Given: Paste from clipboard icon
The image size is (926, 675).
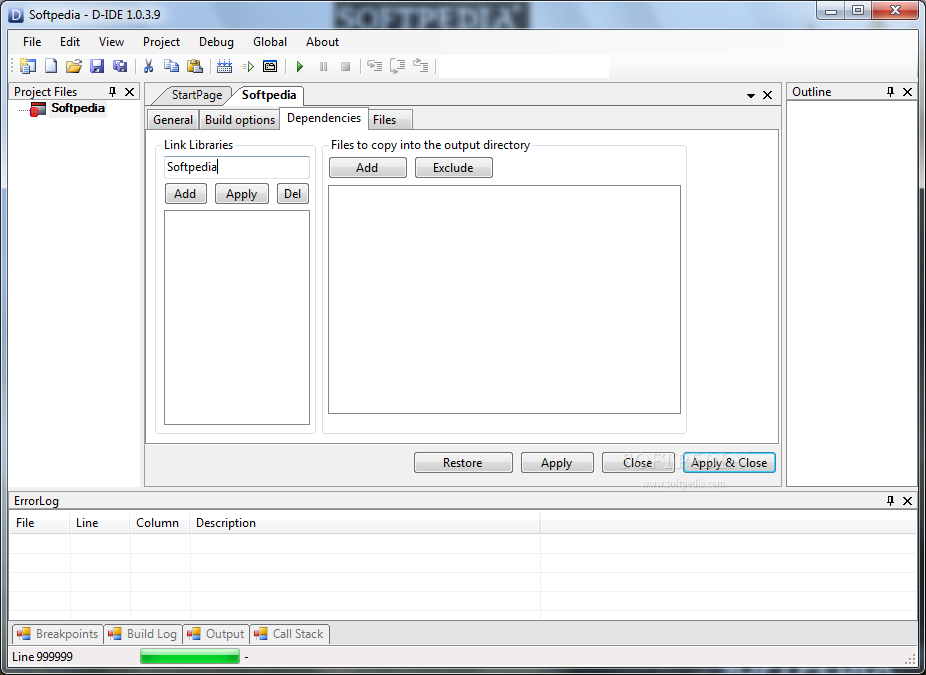Looking at the screenshot, I should point(195,66).
